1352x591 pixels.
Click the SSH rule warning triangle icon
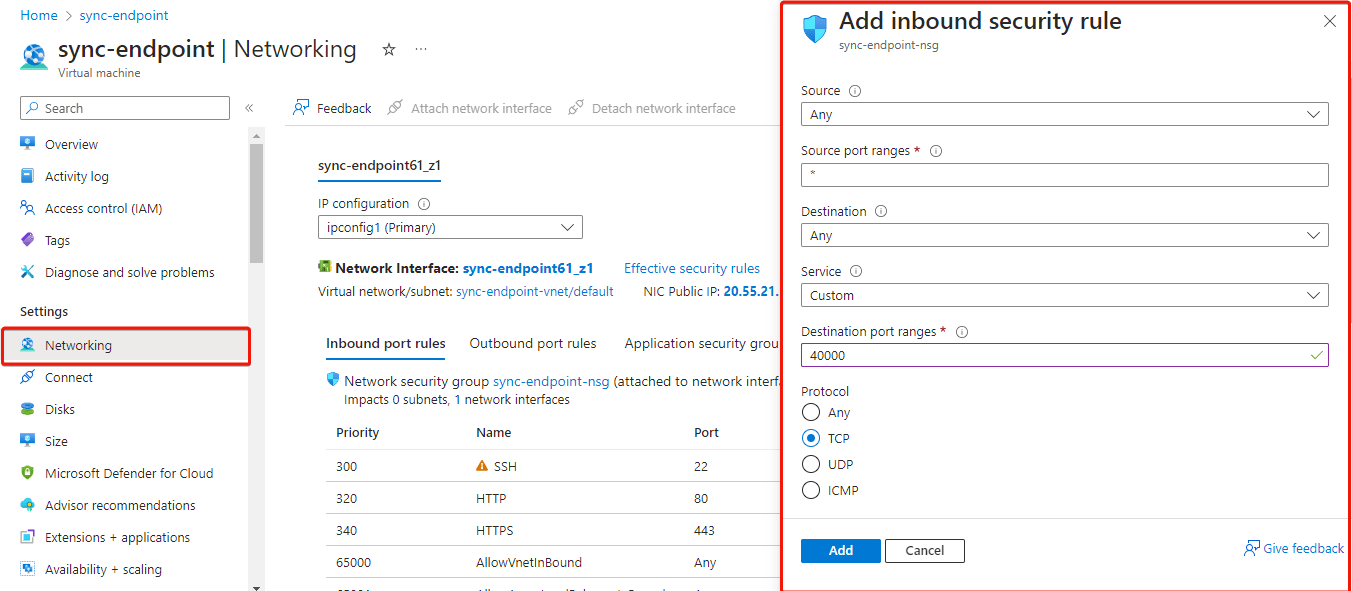pyautogui.click(x=483, y=466)
